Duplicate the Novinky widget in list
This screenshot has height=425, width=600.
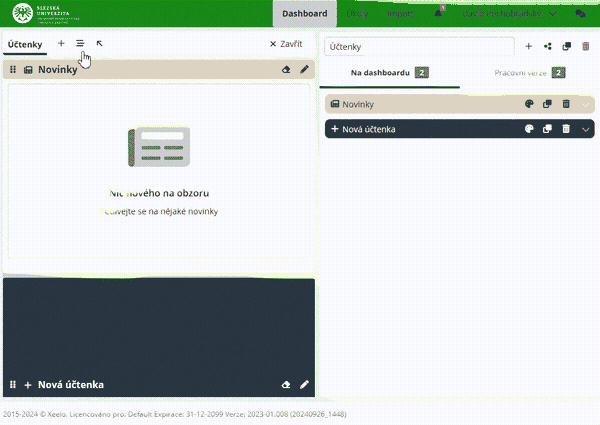coord(547,104)
